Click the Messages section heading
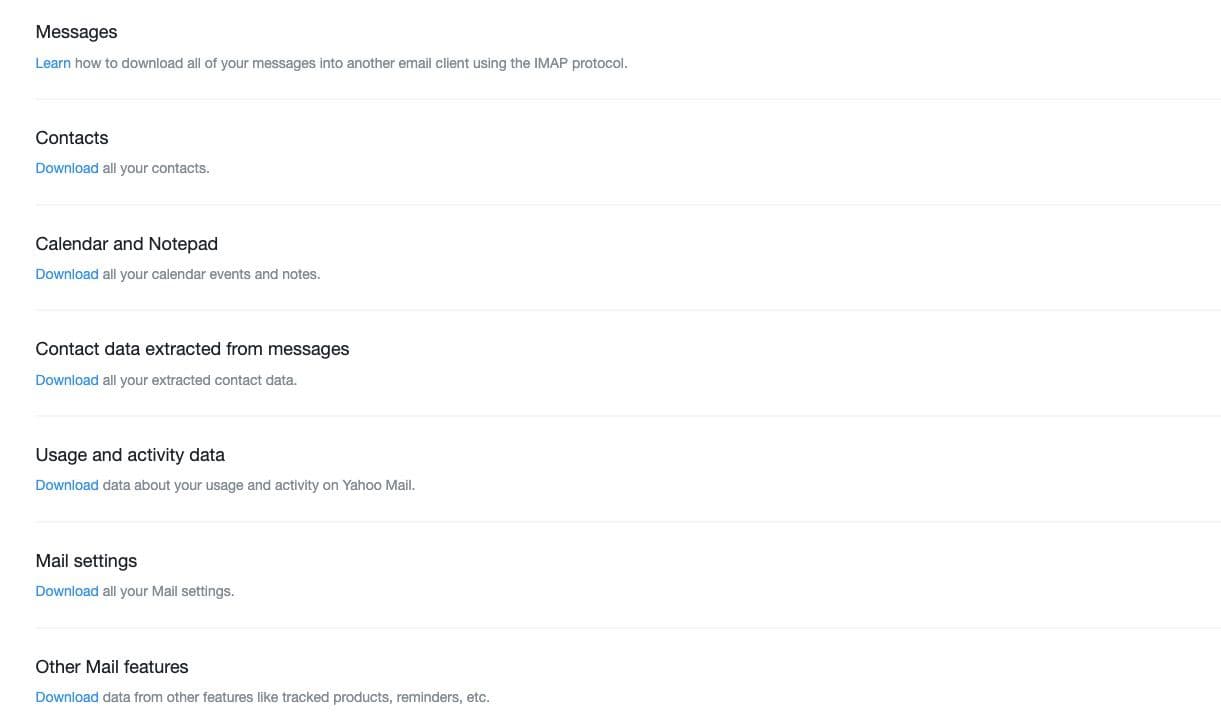 click(76, 32)
